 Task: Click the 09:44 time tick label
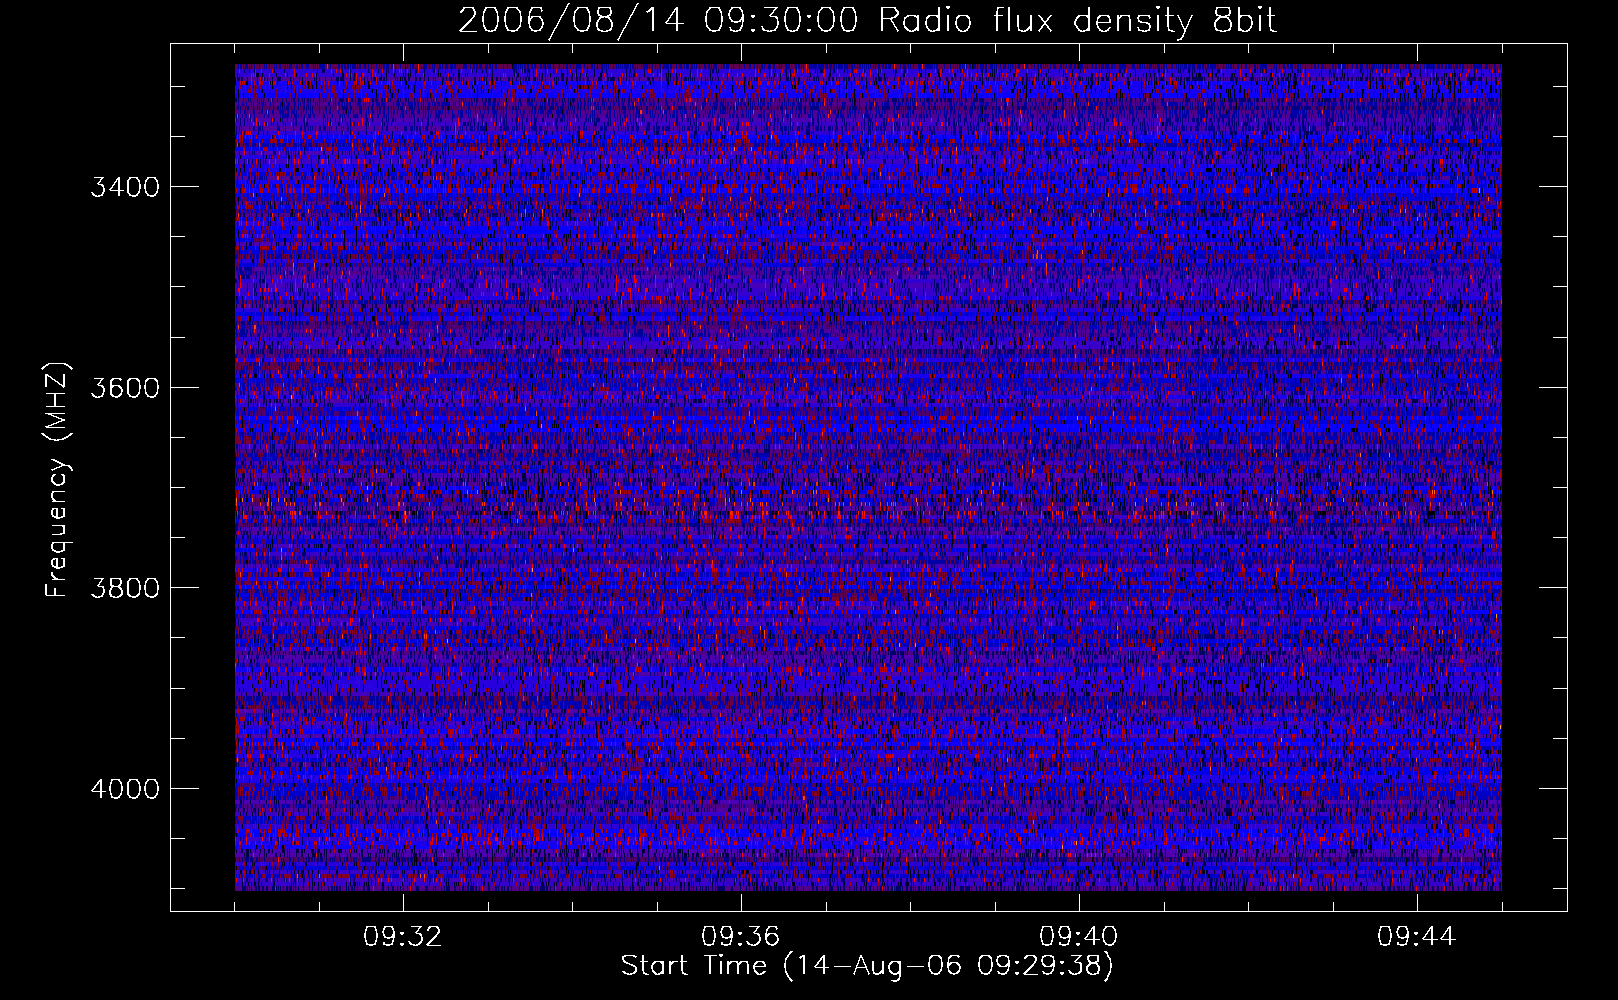coord(1417,937)
